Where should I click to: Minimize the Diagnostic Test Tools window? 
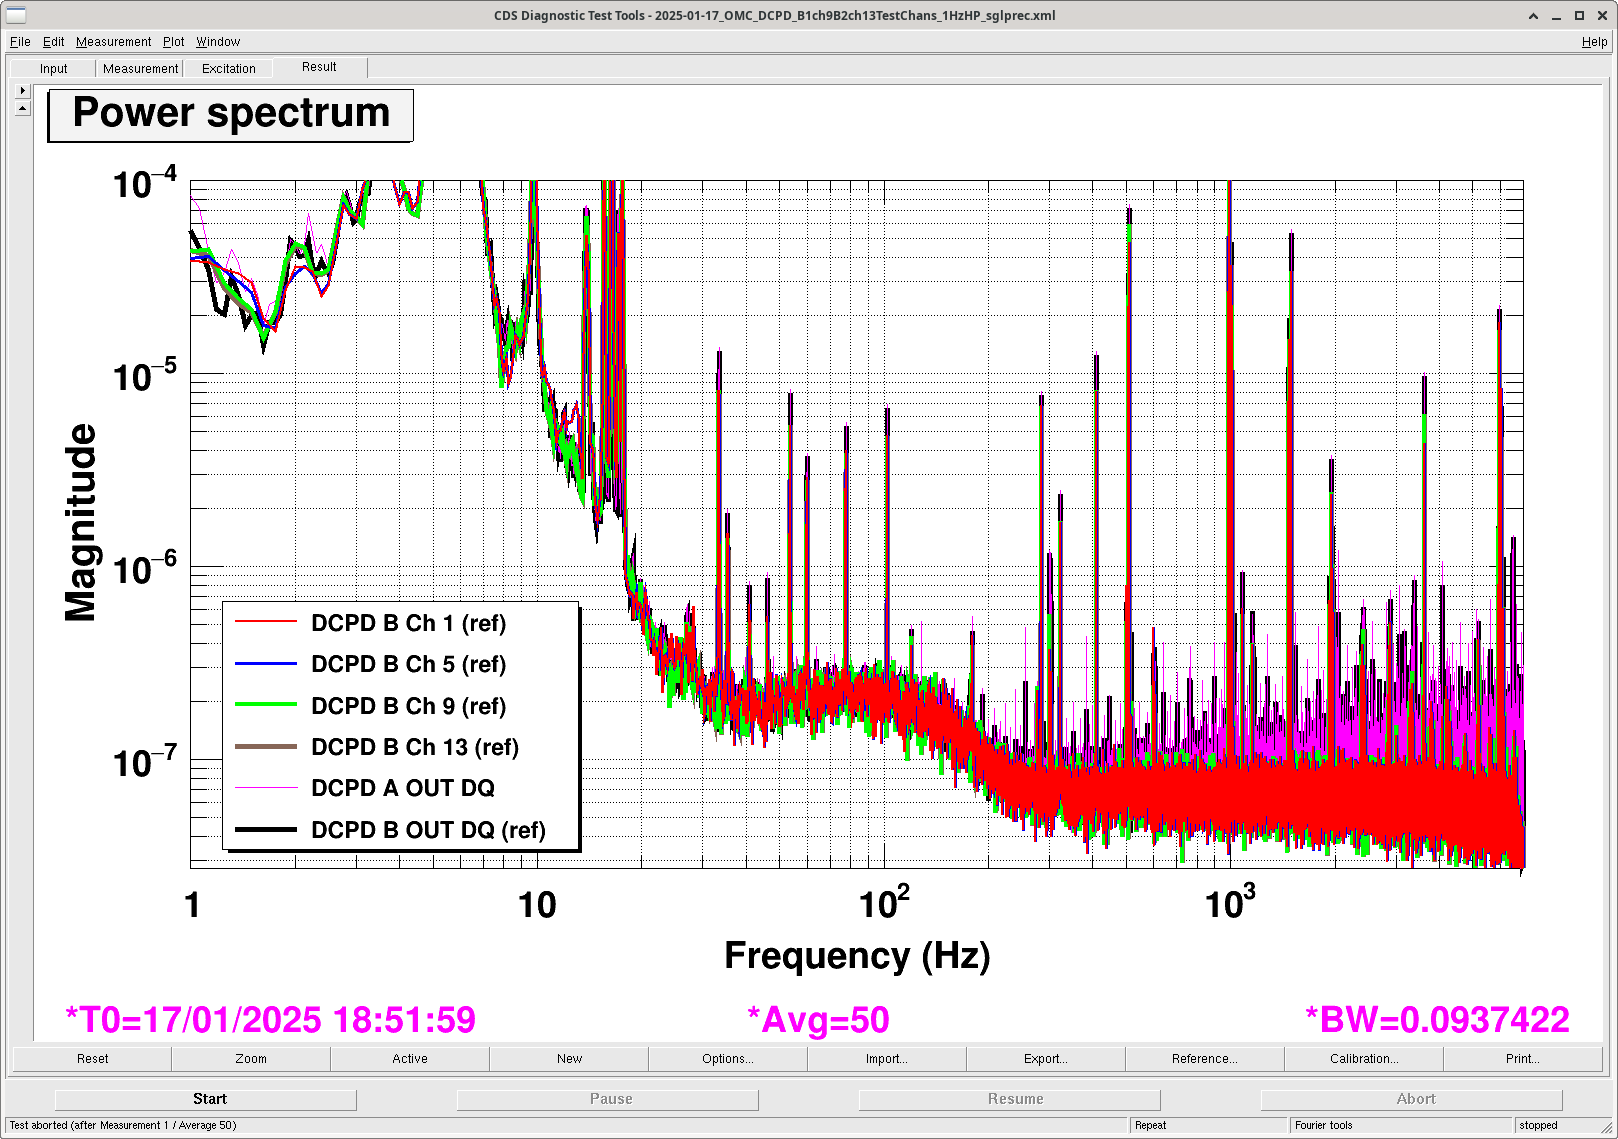click(1556, 16)
